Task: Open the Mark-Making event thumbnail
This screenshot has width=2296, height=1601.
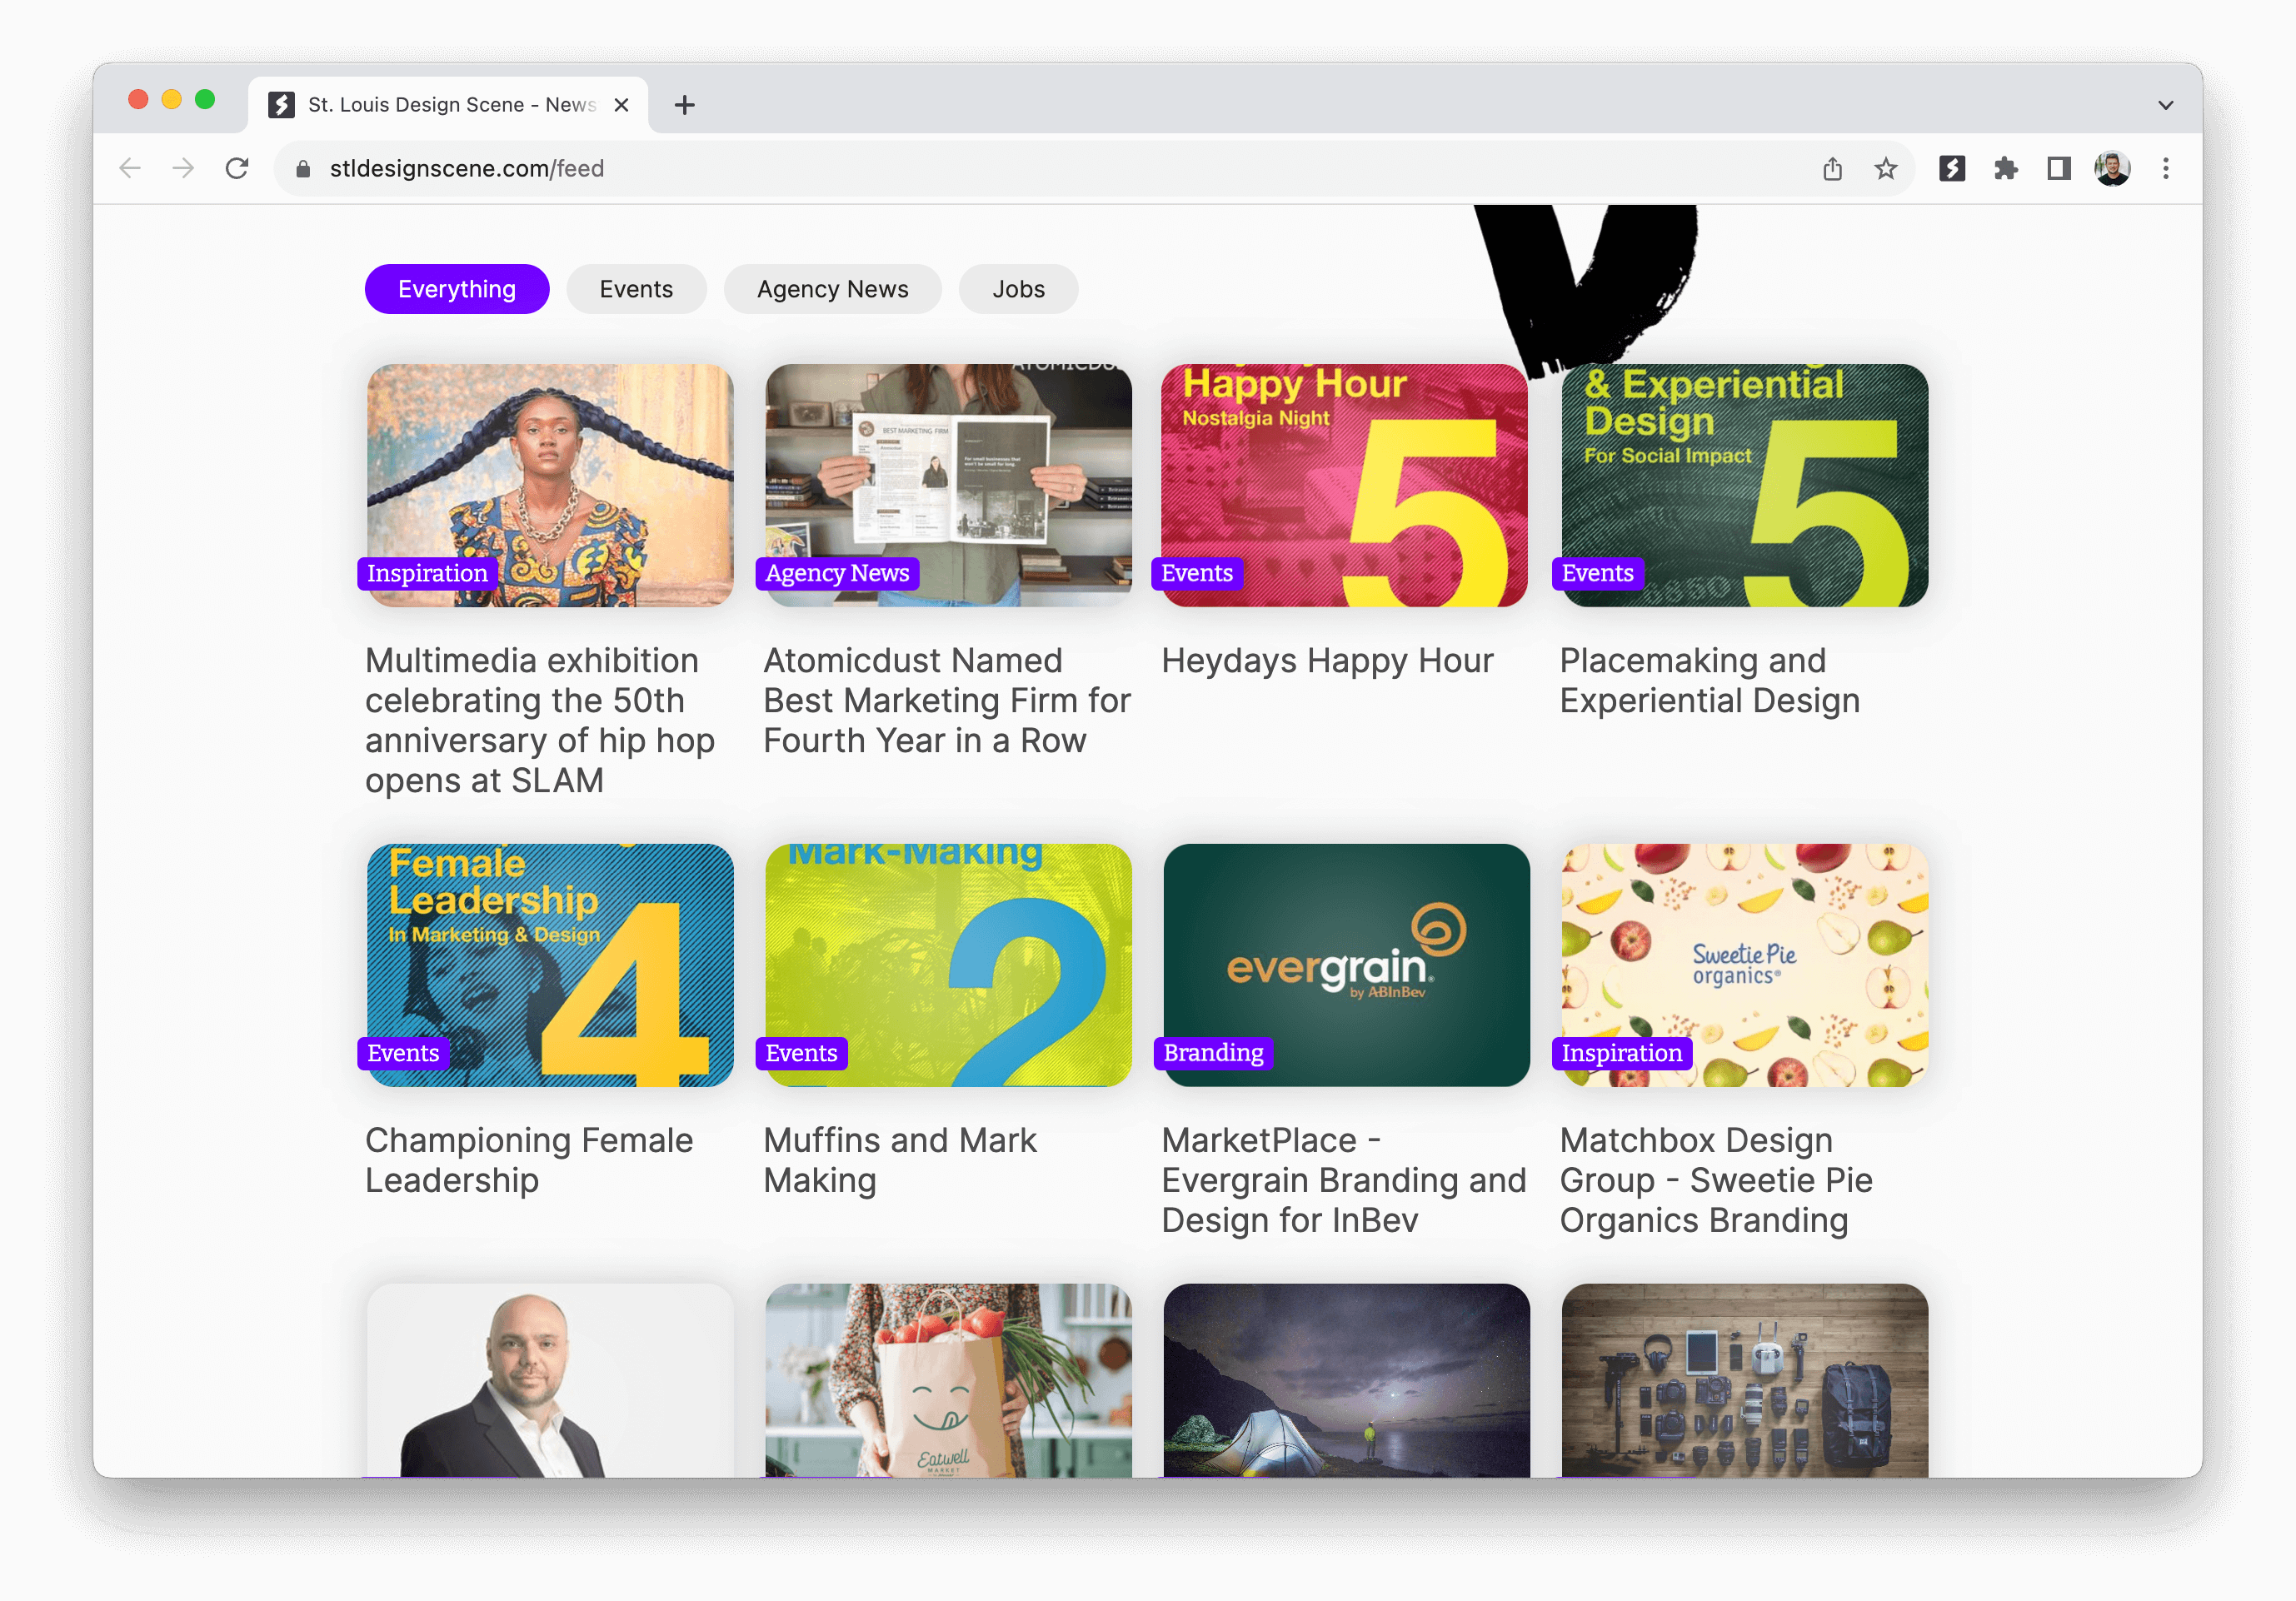Action: point(948,965)
